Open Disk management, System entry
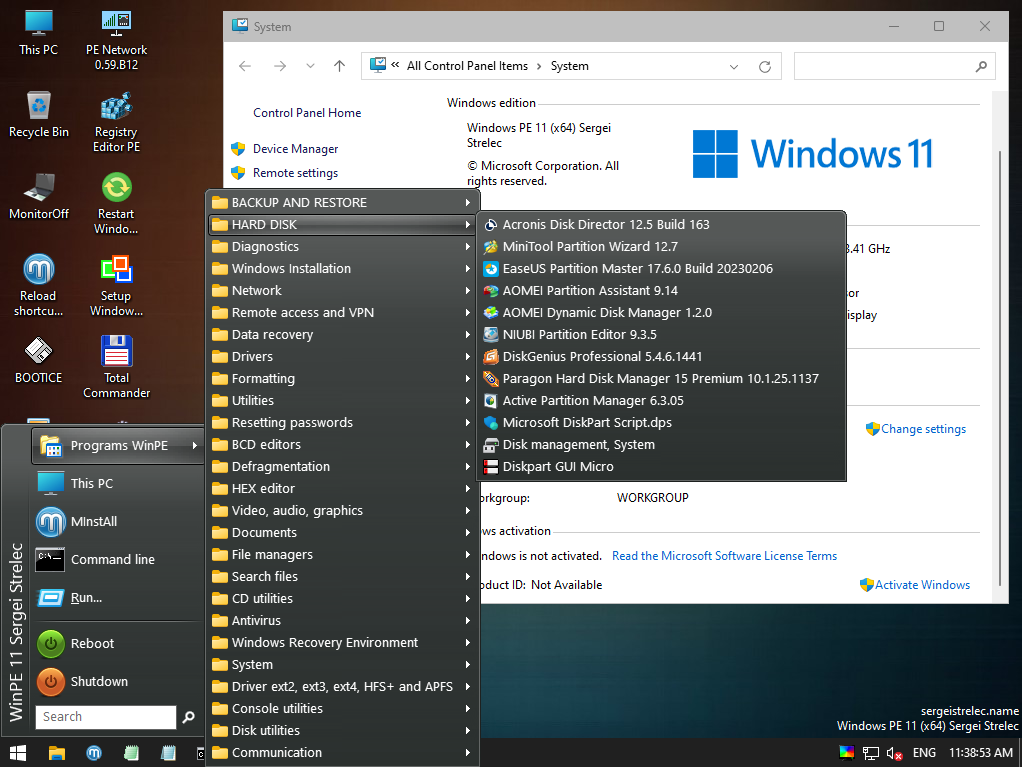This screenshot has height=767, width=1022. click(x=661, y=444)
